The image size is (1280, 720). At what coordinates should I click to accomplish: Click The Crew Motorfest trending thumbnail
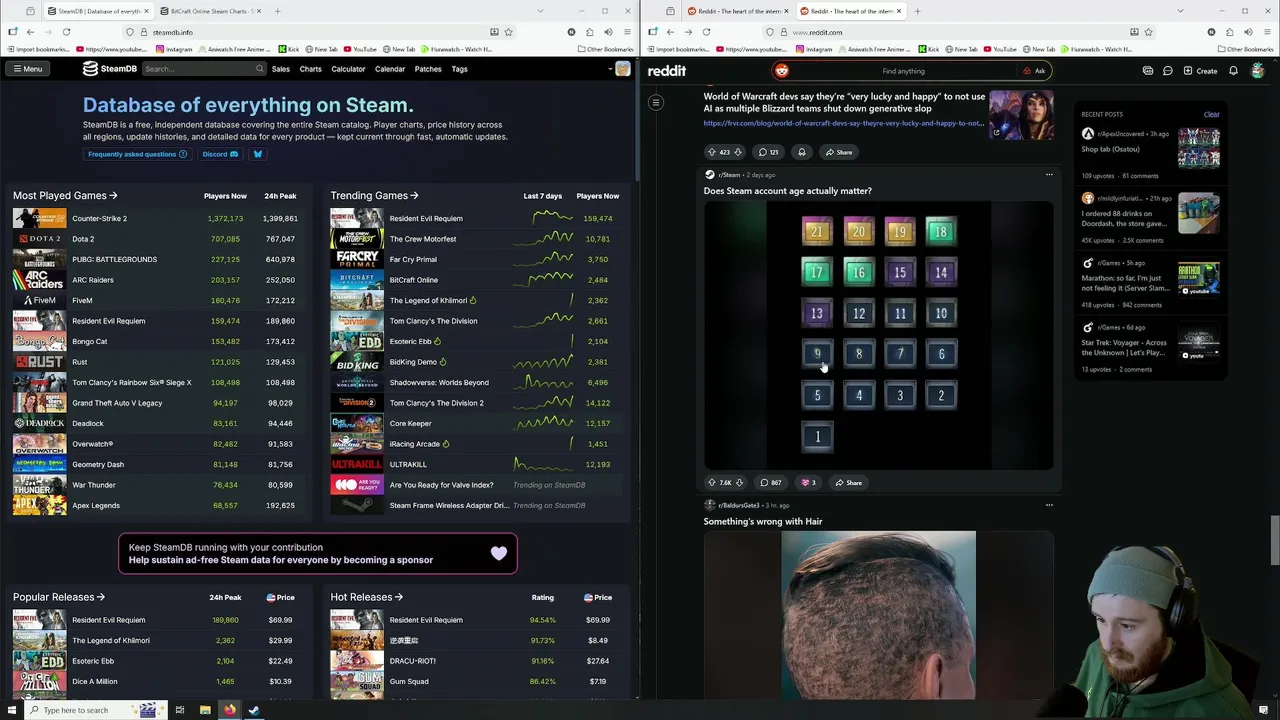(x=356, y=239)
